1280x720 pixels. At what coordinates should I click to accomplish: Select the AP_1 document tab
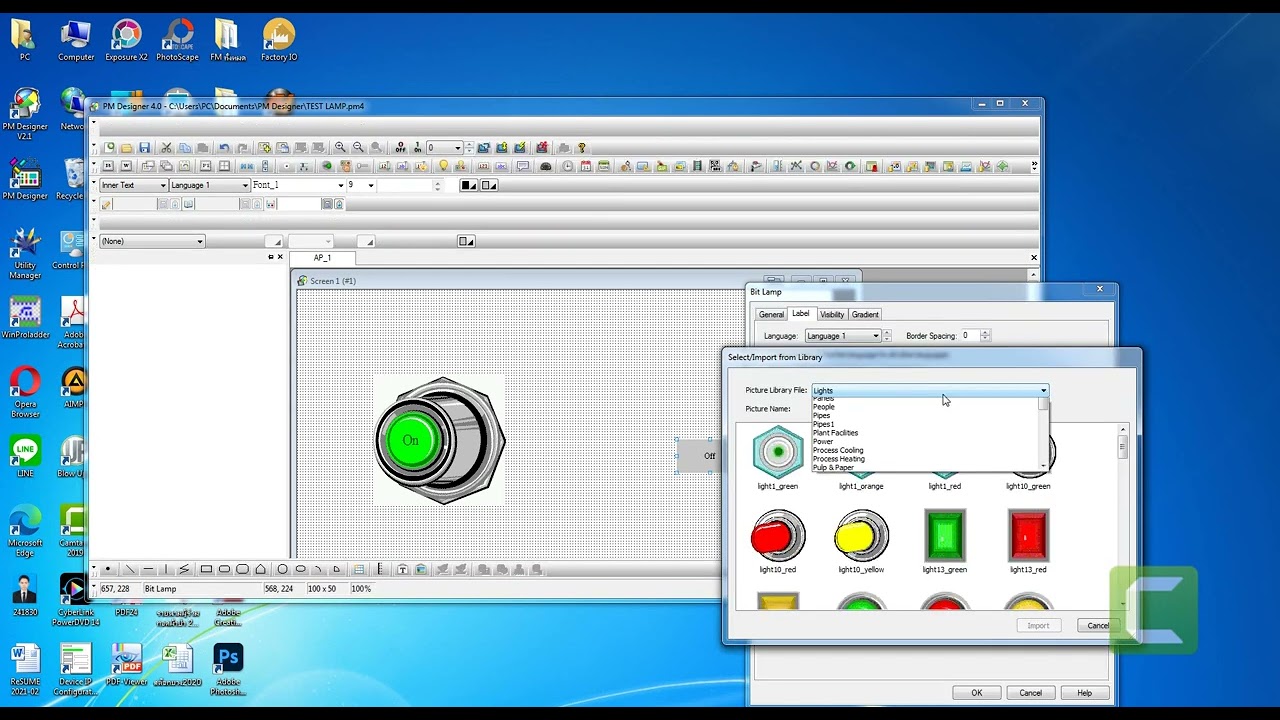pyautogui.click(x=322, y=258)
